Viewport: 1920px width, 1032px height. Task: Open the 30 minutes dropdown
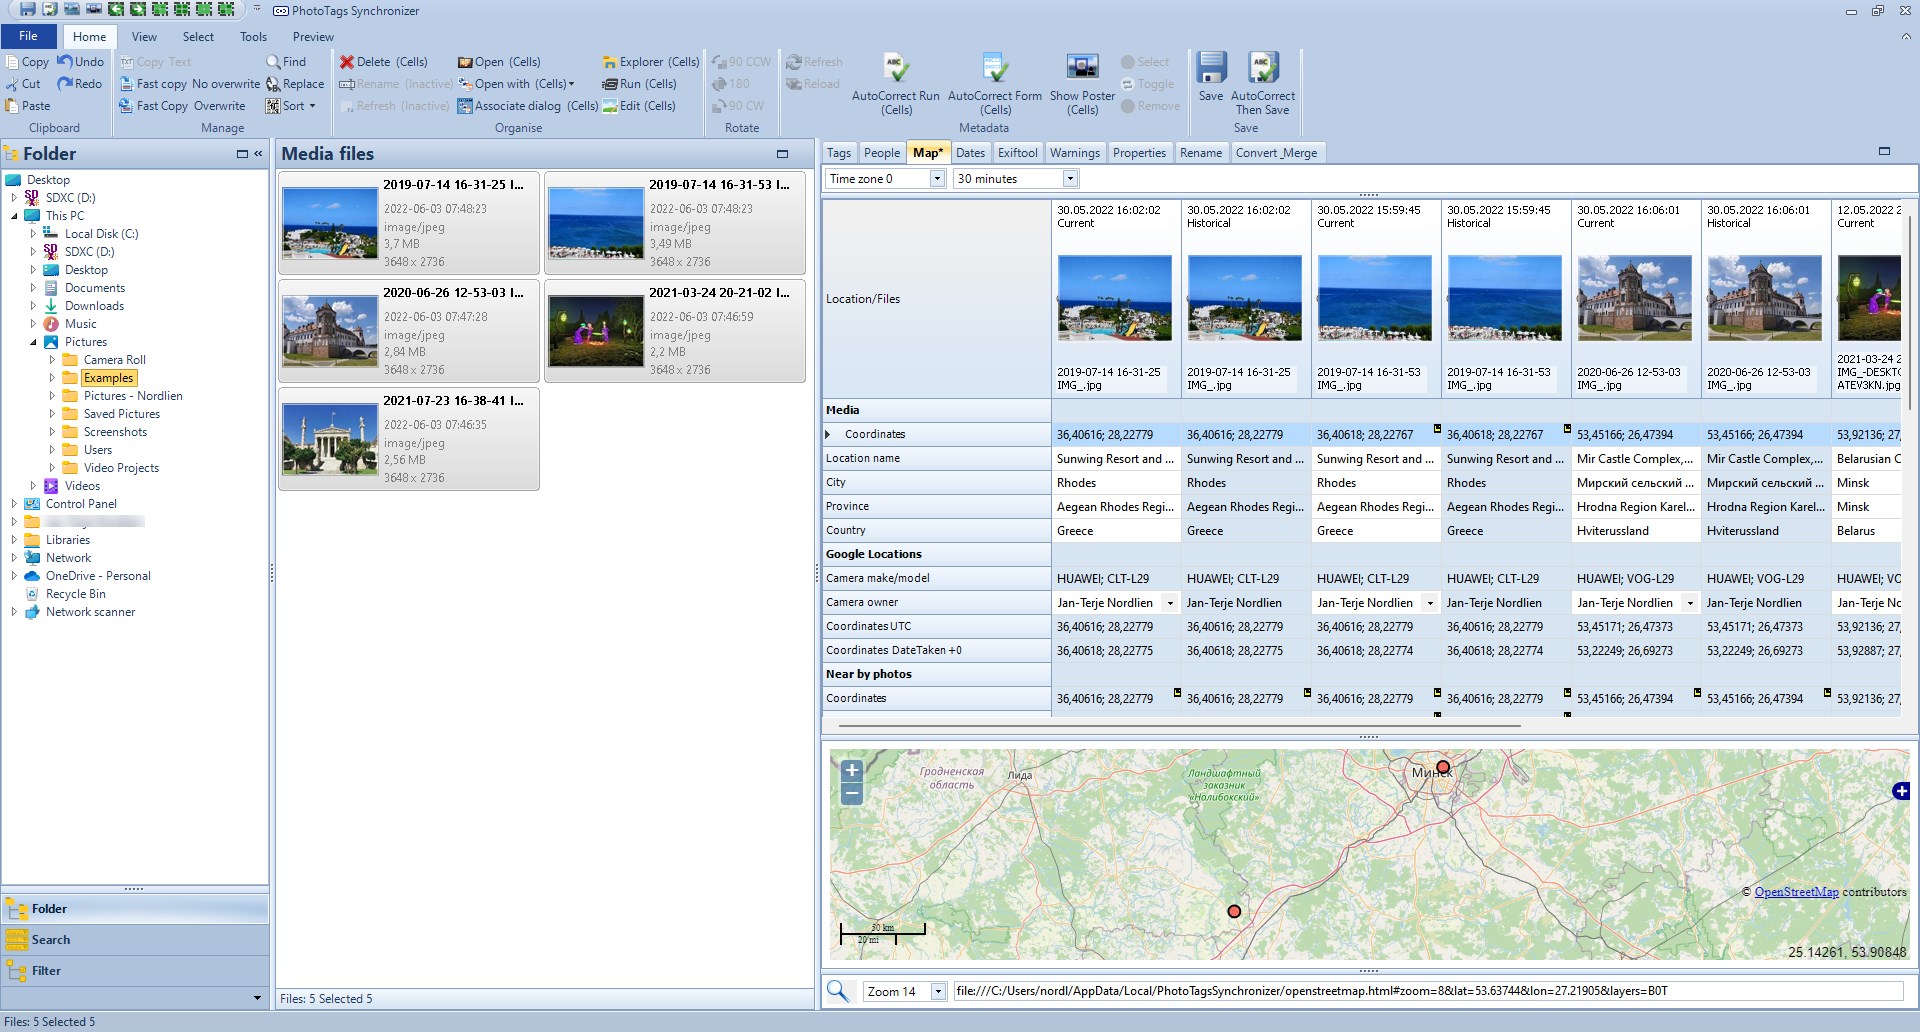point(1070,179)
